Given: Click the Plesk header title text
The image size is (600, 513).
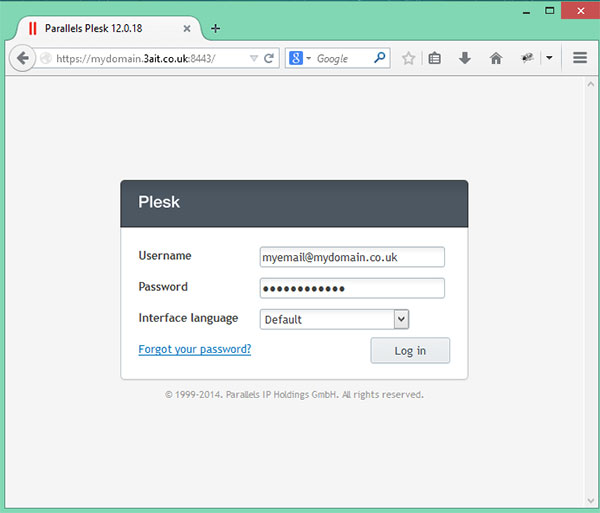Looking at the screenshot, I should 159,202.
